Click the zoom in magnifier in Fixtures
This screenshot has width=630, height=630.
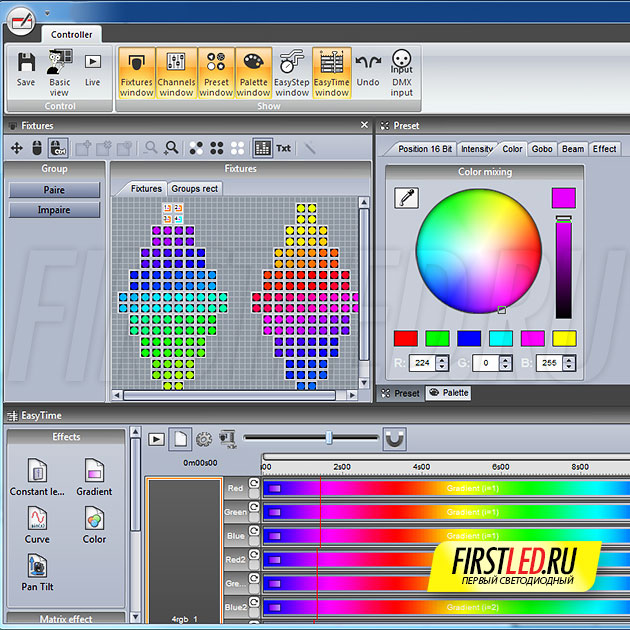click(x=171, y=148)
